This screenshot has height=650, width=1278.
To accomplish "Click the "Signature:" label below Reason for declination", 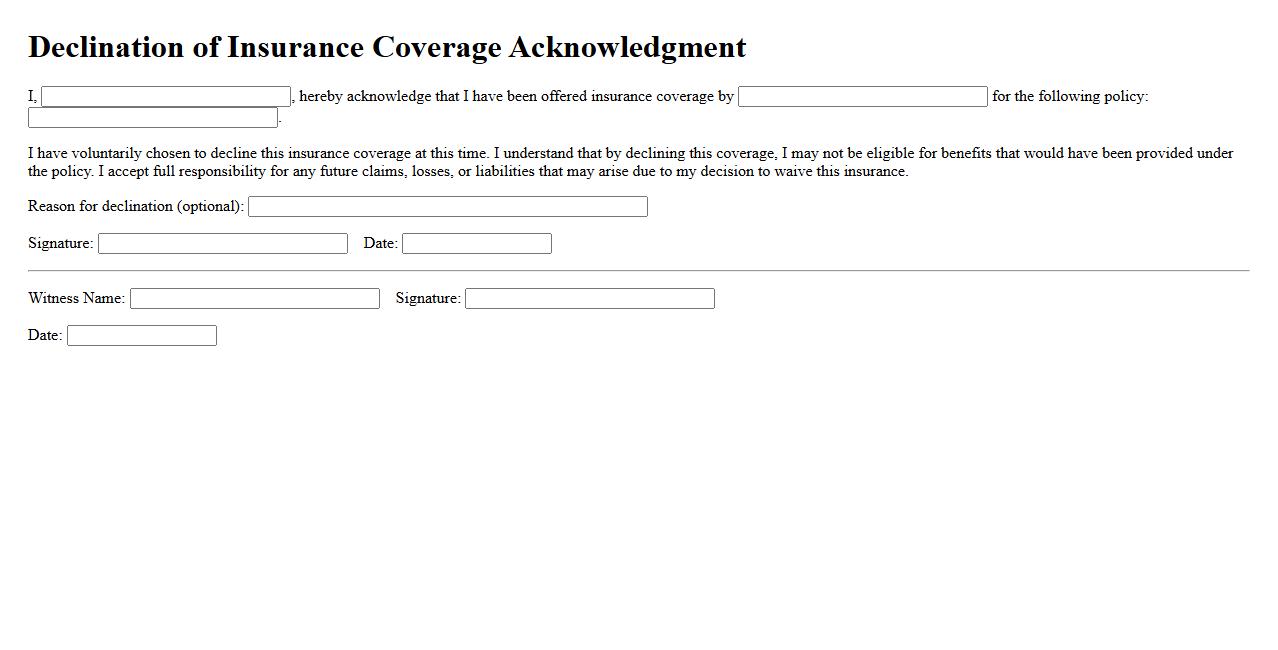I will (x=60, y=243).
